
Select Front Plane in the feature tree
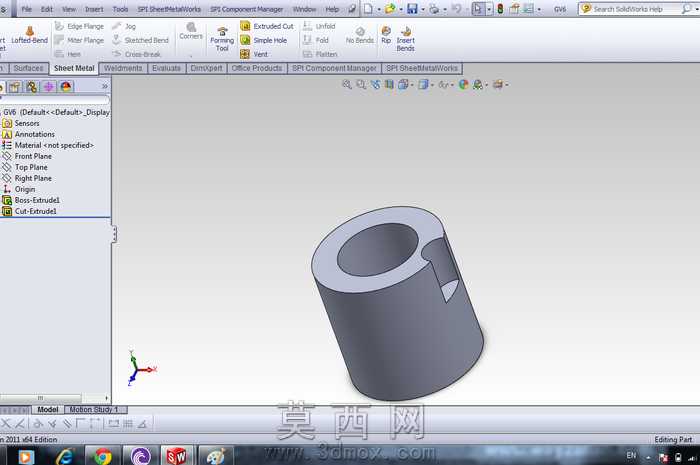(x=27, y=156)
